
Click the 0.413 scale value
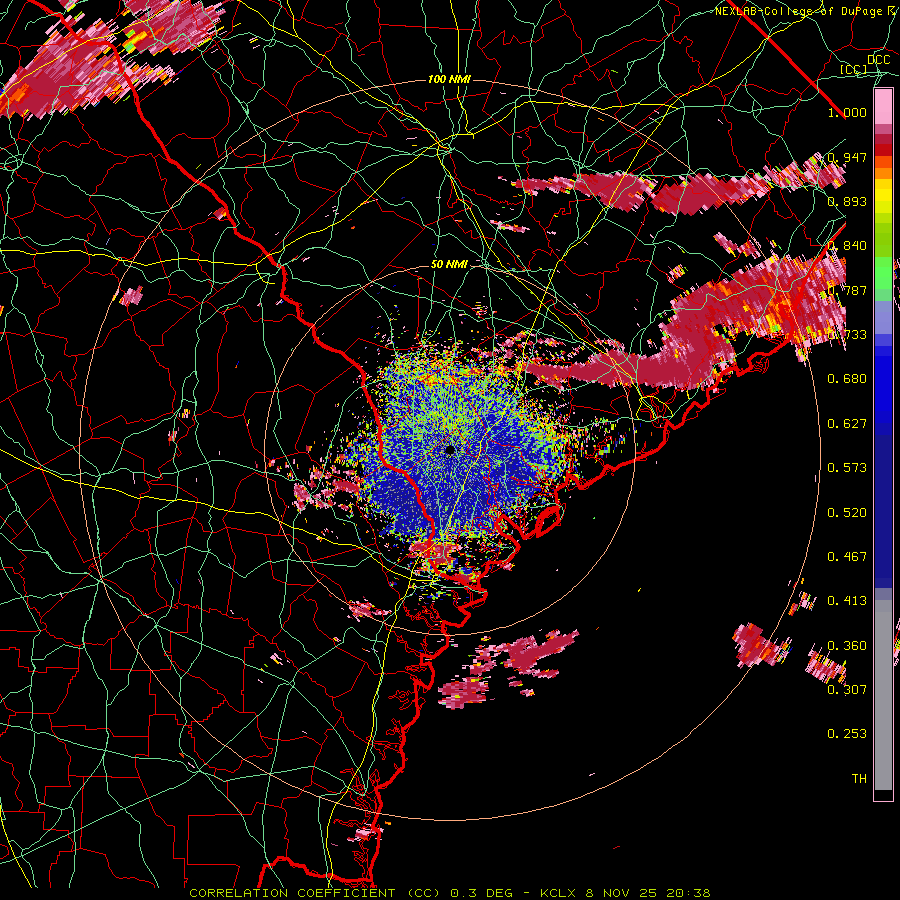[847, 601]
